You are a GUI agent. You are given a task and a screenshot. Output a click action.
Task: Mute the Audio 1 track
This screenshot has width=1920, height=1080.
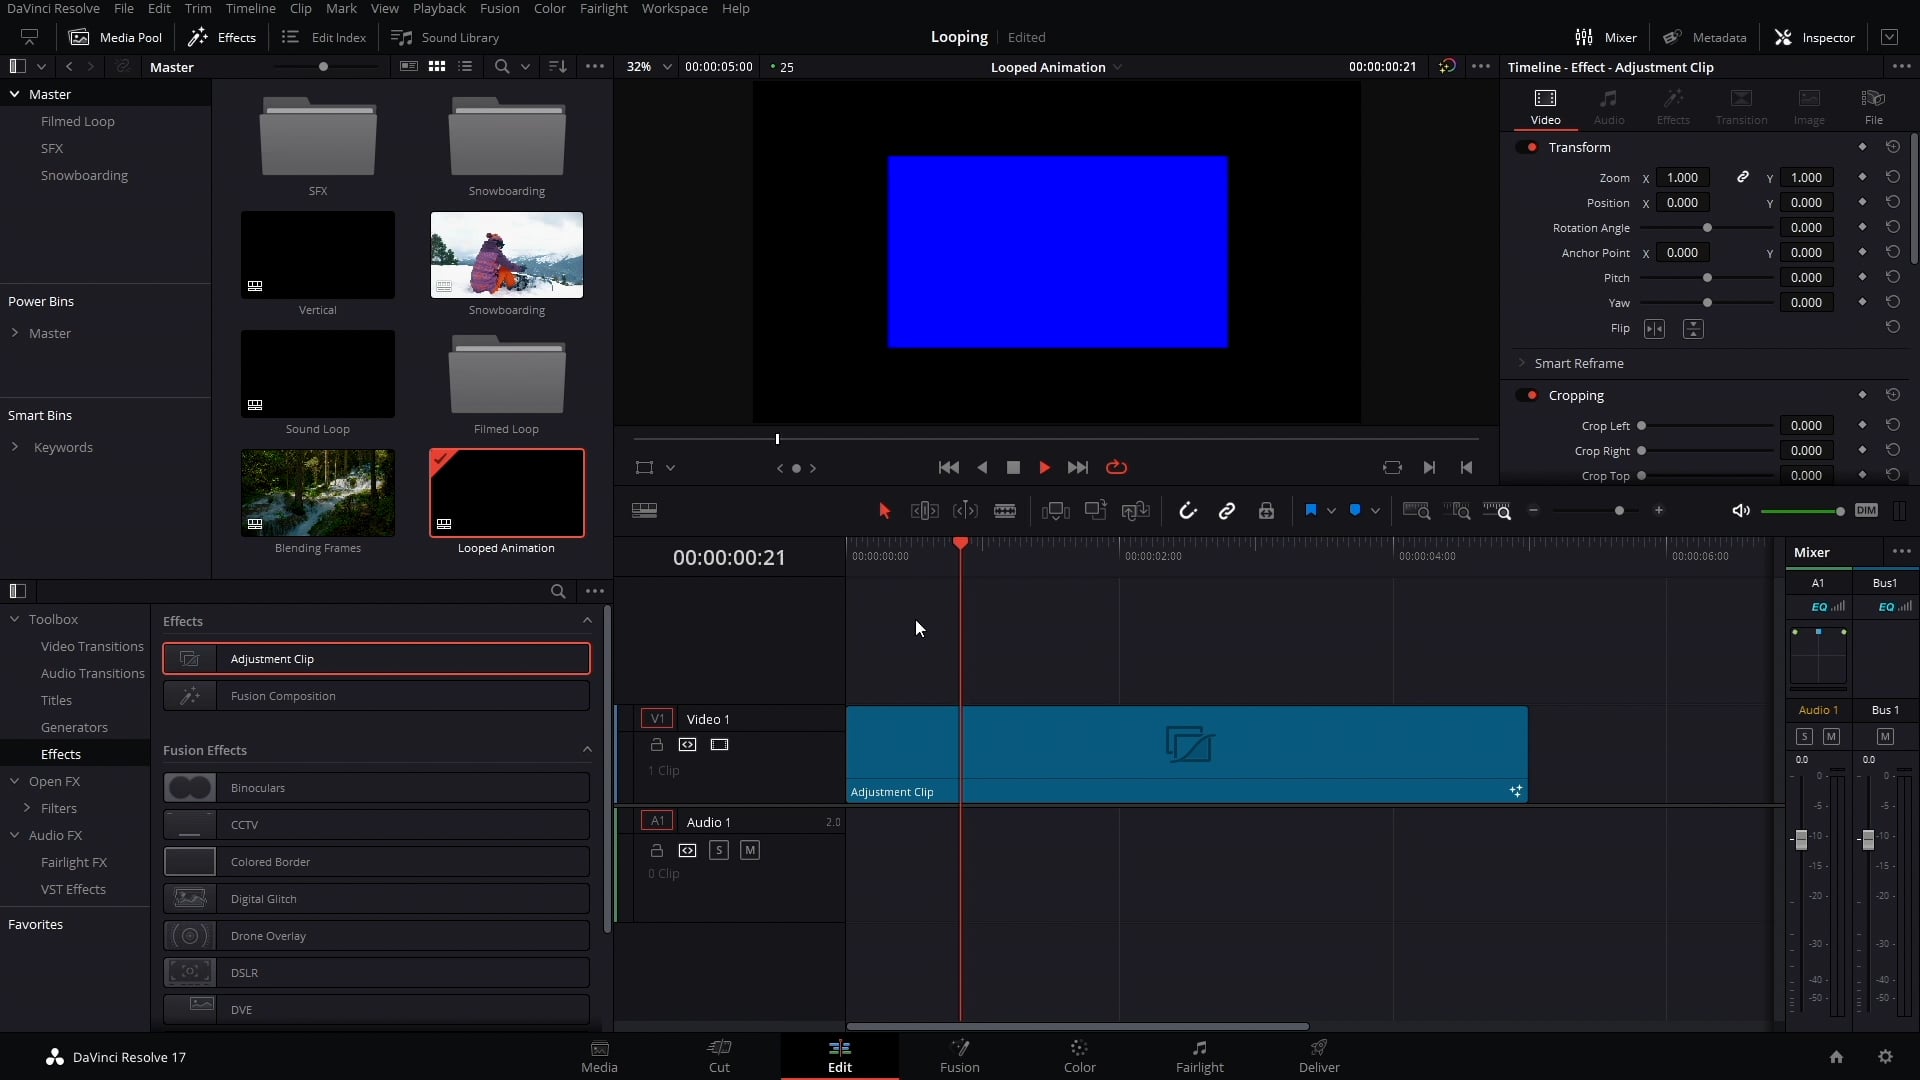(x=750, y=850)
